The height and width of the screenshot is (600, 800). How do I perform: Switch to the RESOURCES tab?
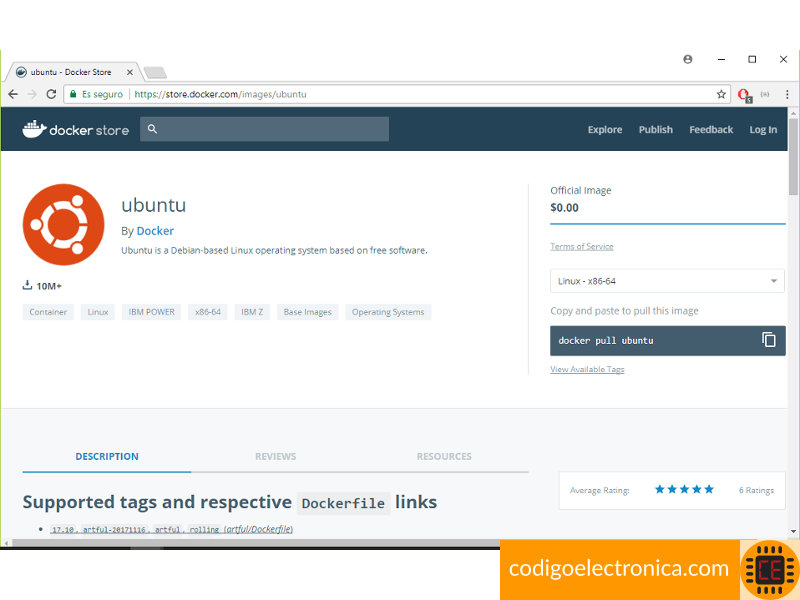pyautogui.click(x=444, y=456)
